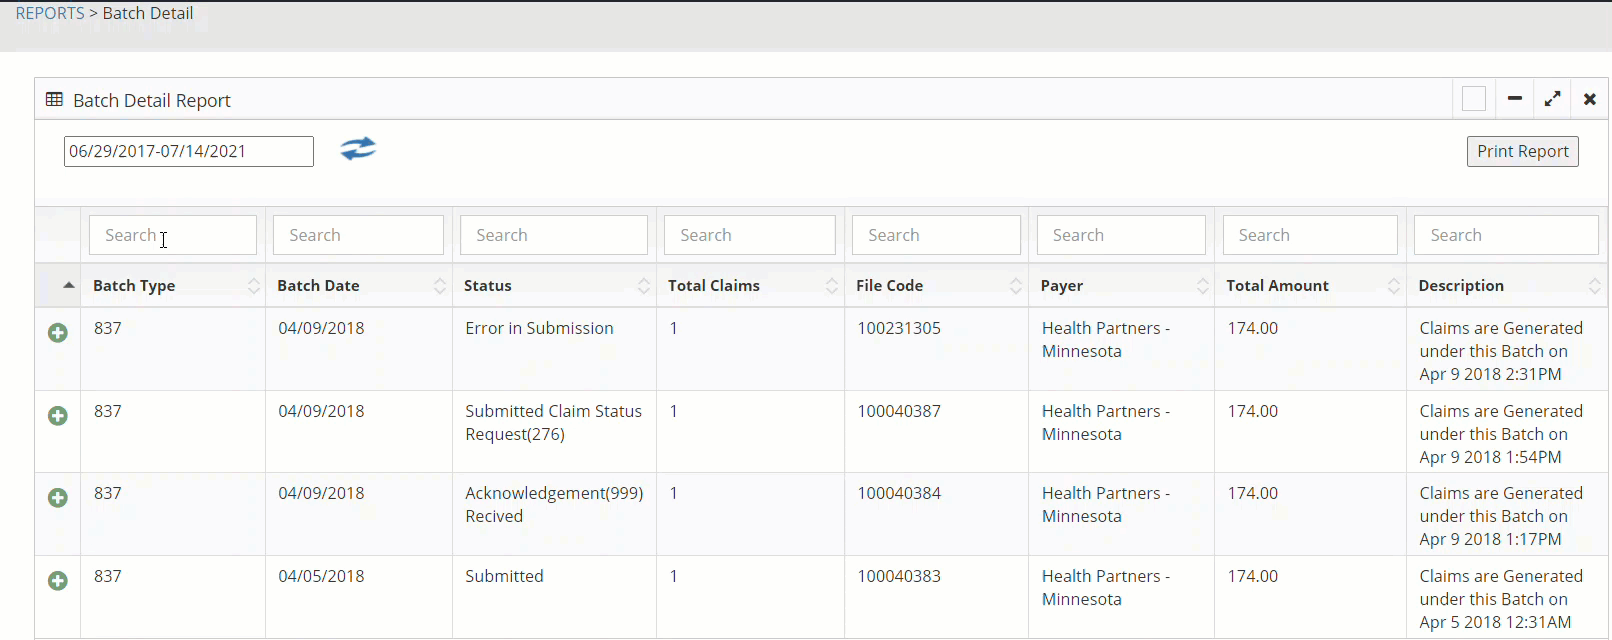Toggle first column sort arrow
The height and width of the screenshot is (640, 1612).
click(x=68, y=286)
